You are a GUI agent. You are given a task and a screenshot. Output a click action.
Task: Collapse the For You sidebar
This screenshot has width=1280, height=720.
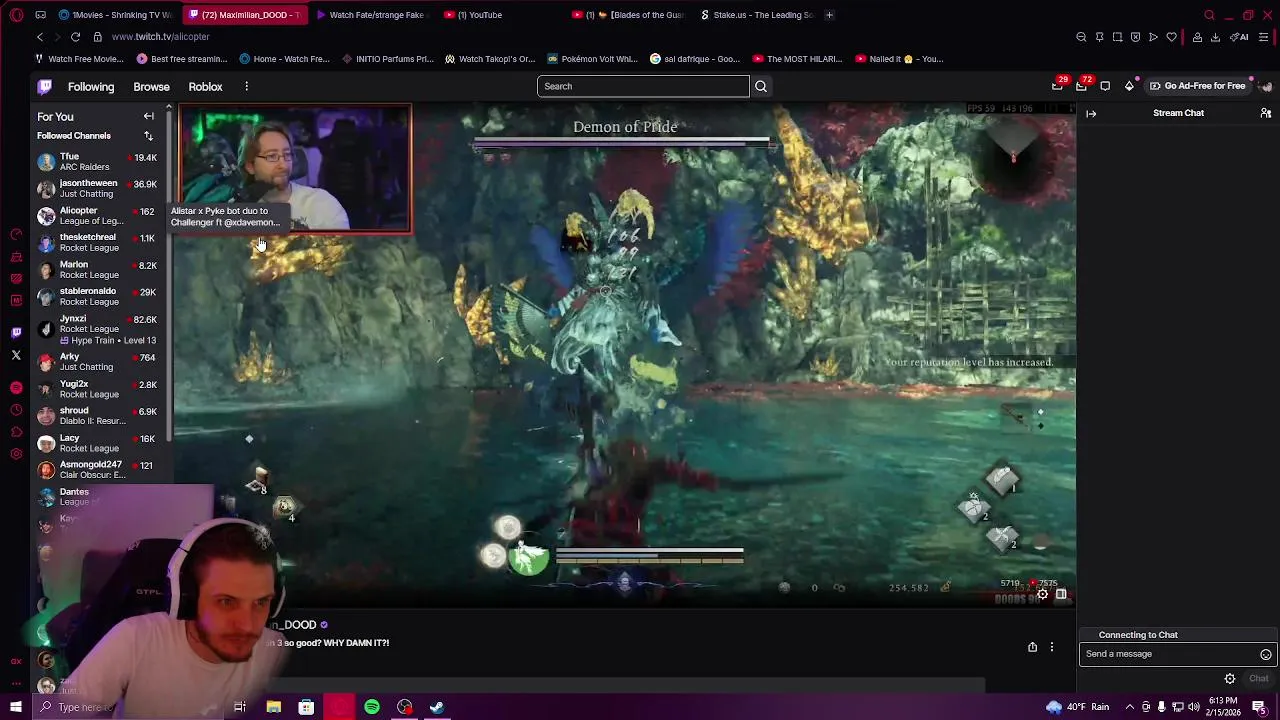pos(149,116)
